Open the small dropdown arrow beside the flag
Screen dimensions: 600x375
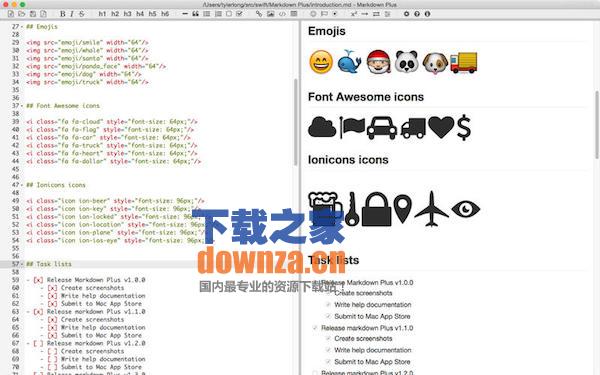pyautogui.click(x=335, y=14)
